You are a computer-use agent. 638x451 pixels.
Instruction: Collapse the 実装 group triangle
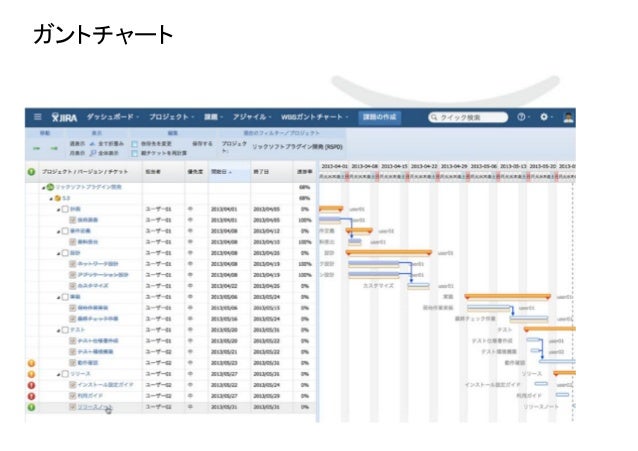pyautogui.click(x=59, y=298)
